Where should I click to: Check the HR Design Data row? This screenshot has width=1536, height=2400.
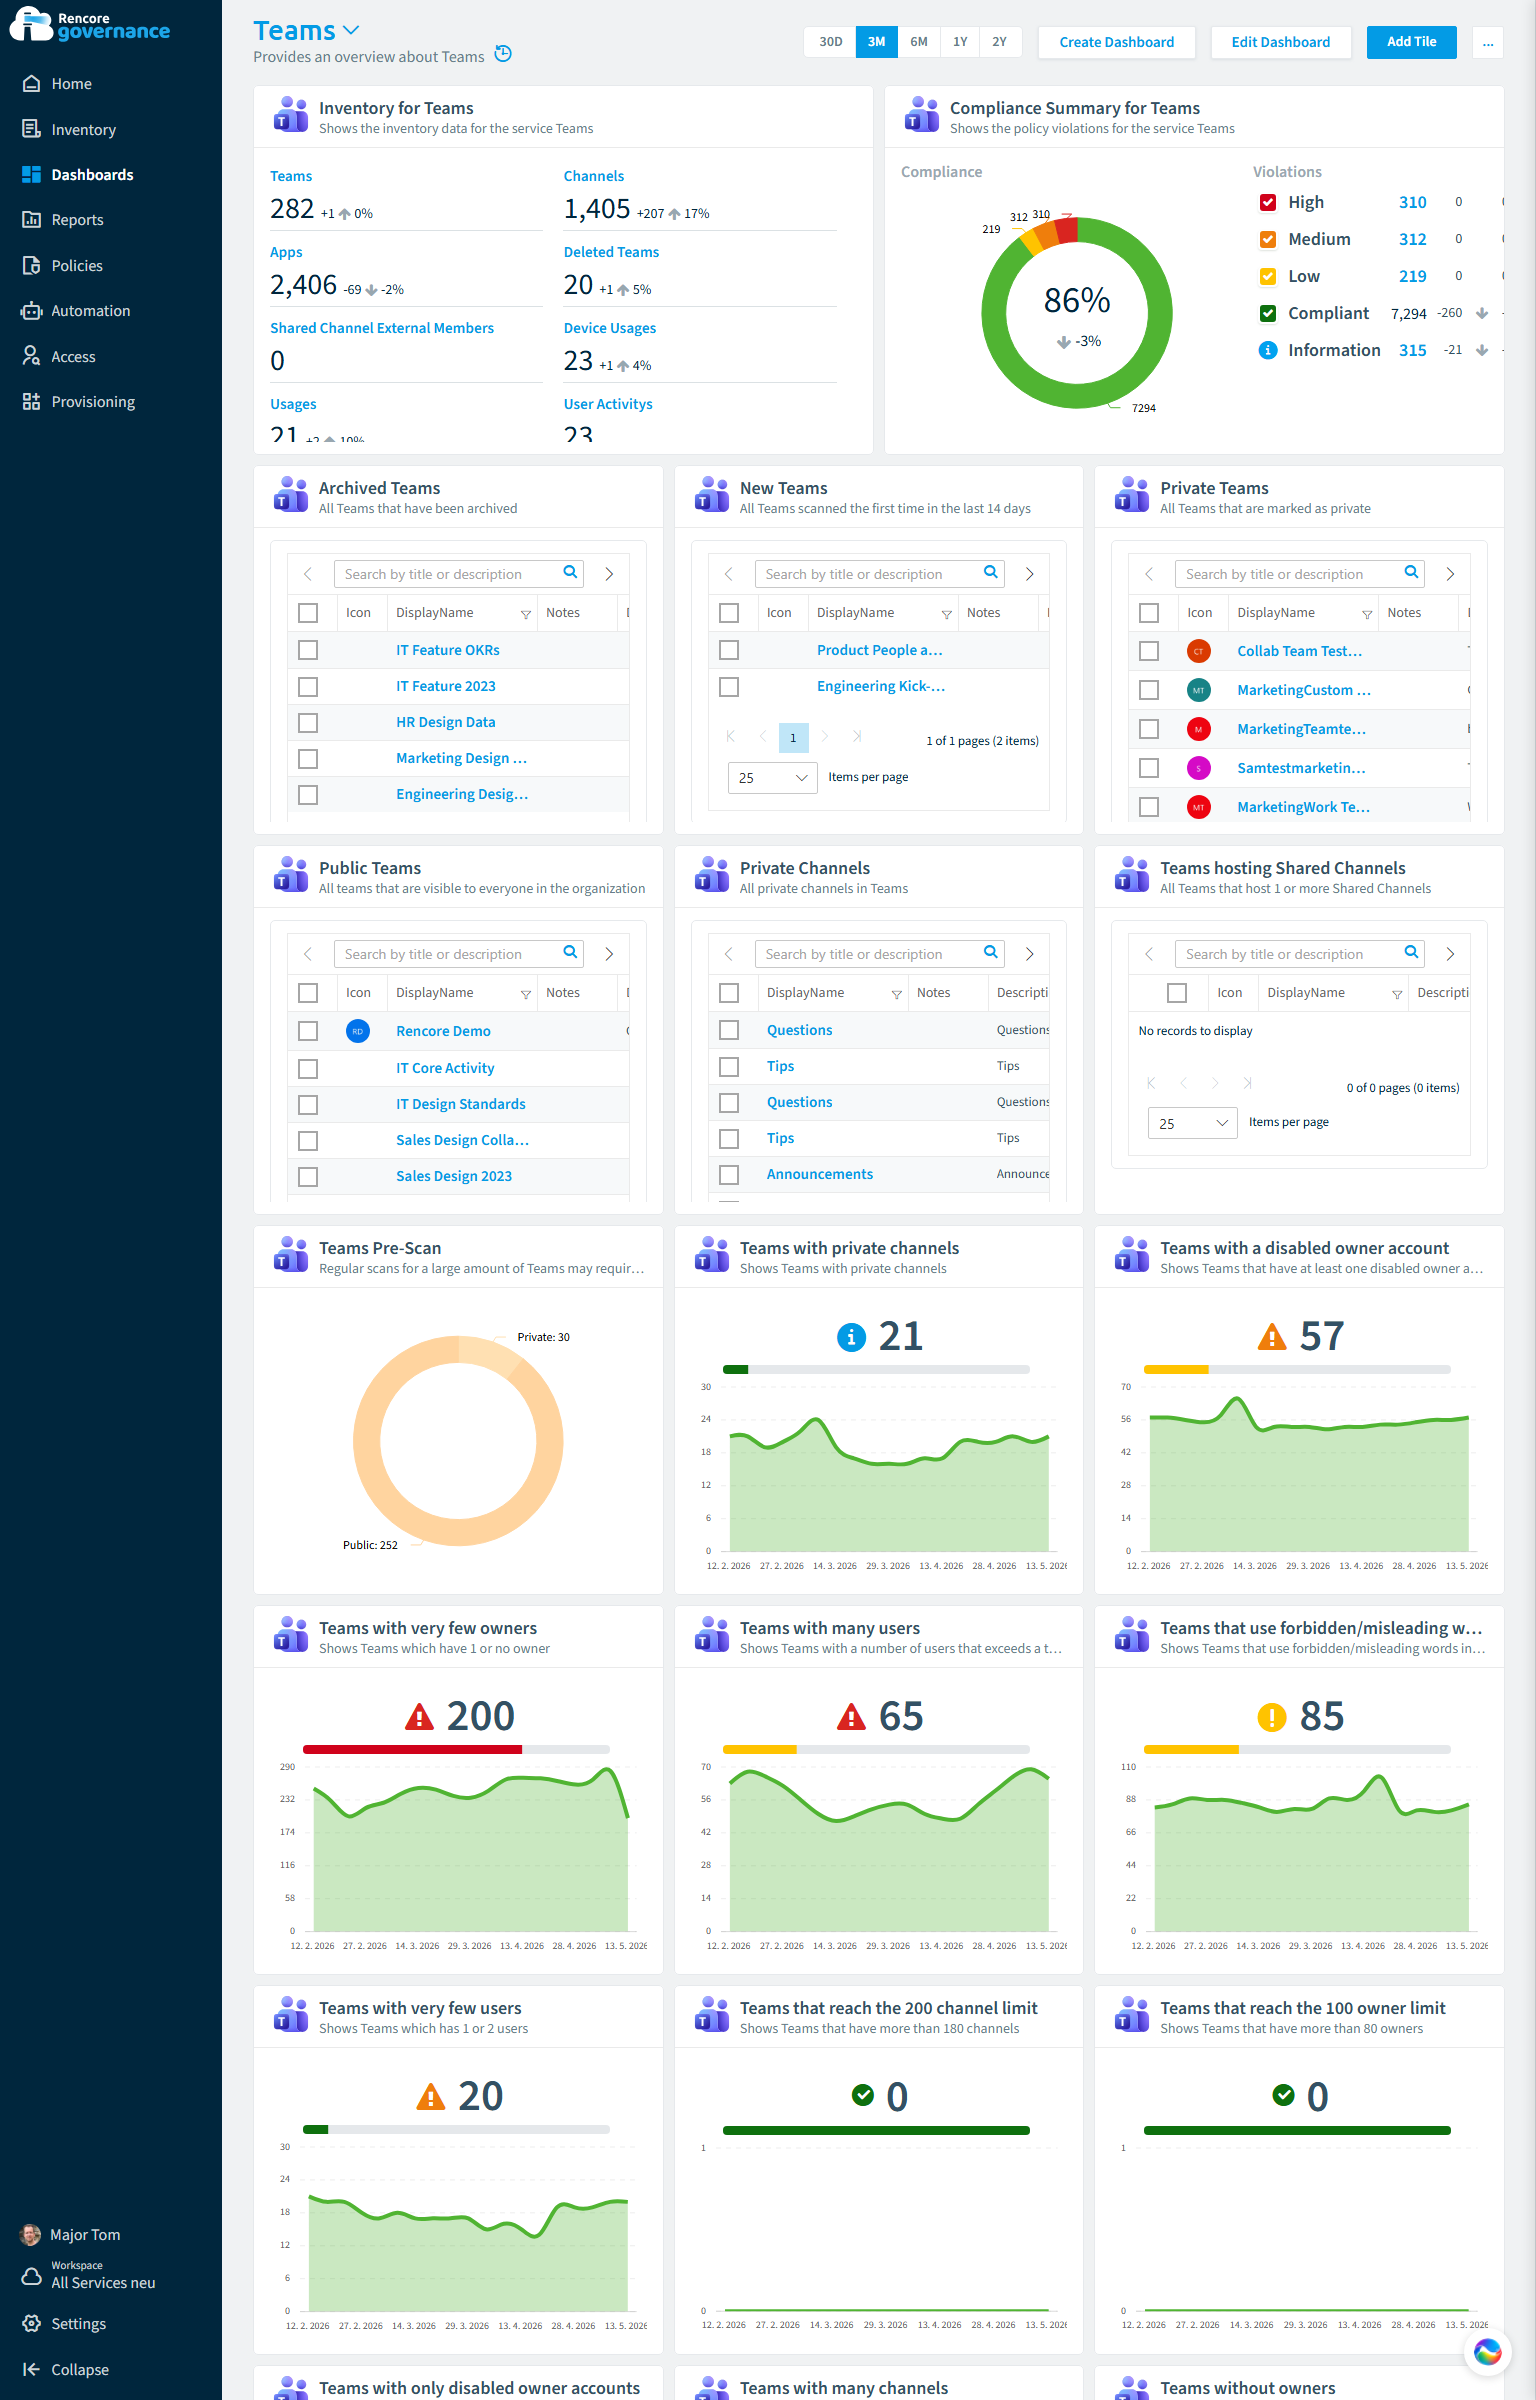click(x=308, y=722)
